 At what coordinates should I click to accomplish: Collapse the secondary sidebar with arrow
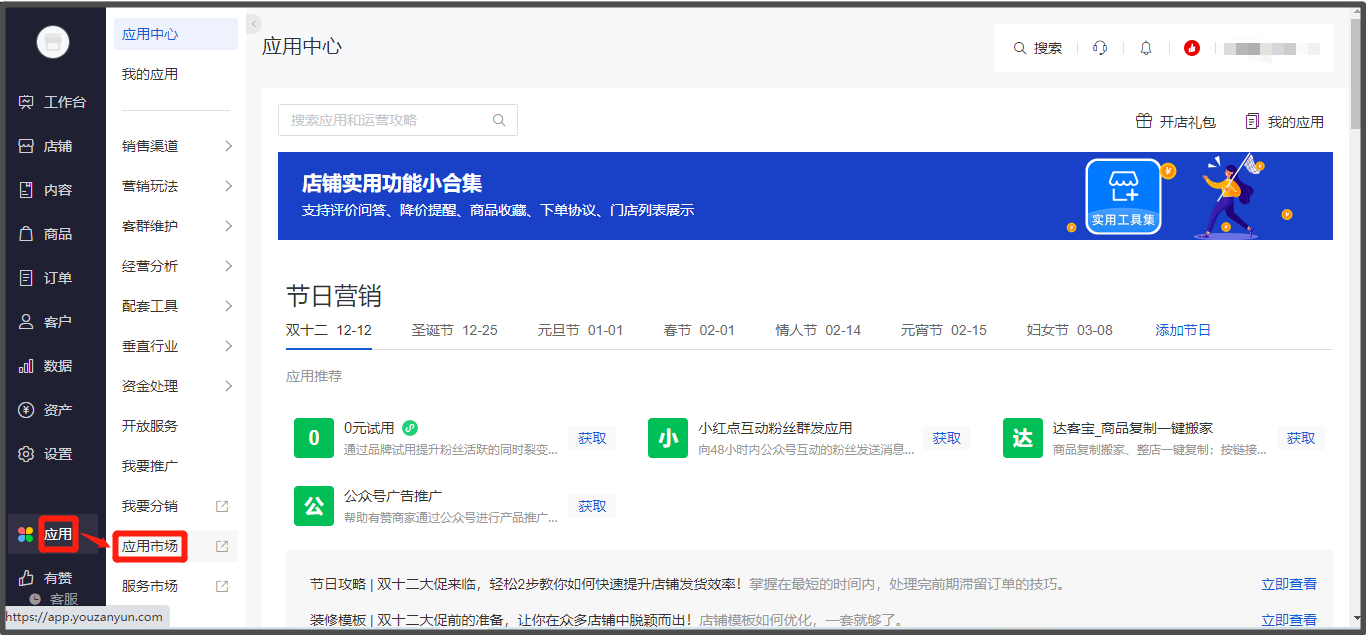(x=254, y=23)
